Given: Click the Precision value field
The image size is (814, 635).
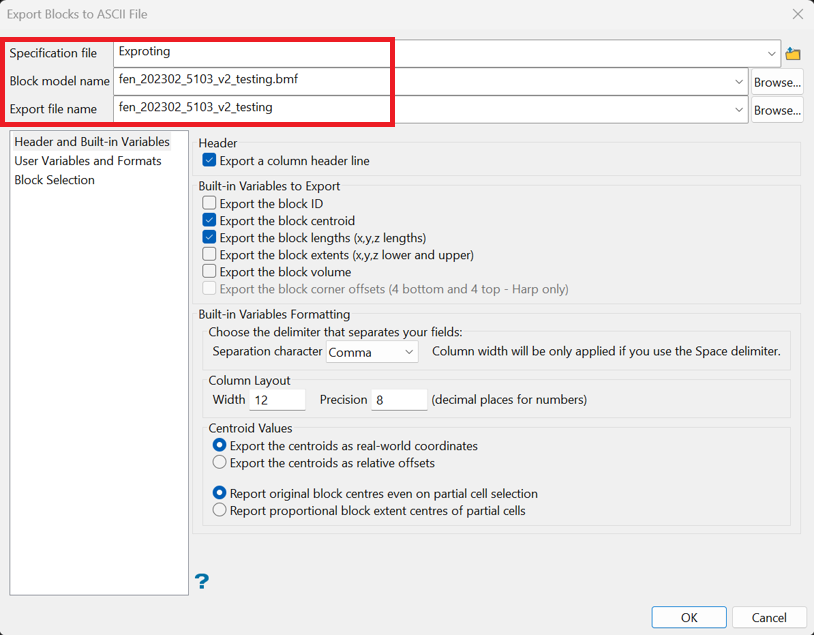Looking at the screenshot, I should 397,399.
